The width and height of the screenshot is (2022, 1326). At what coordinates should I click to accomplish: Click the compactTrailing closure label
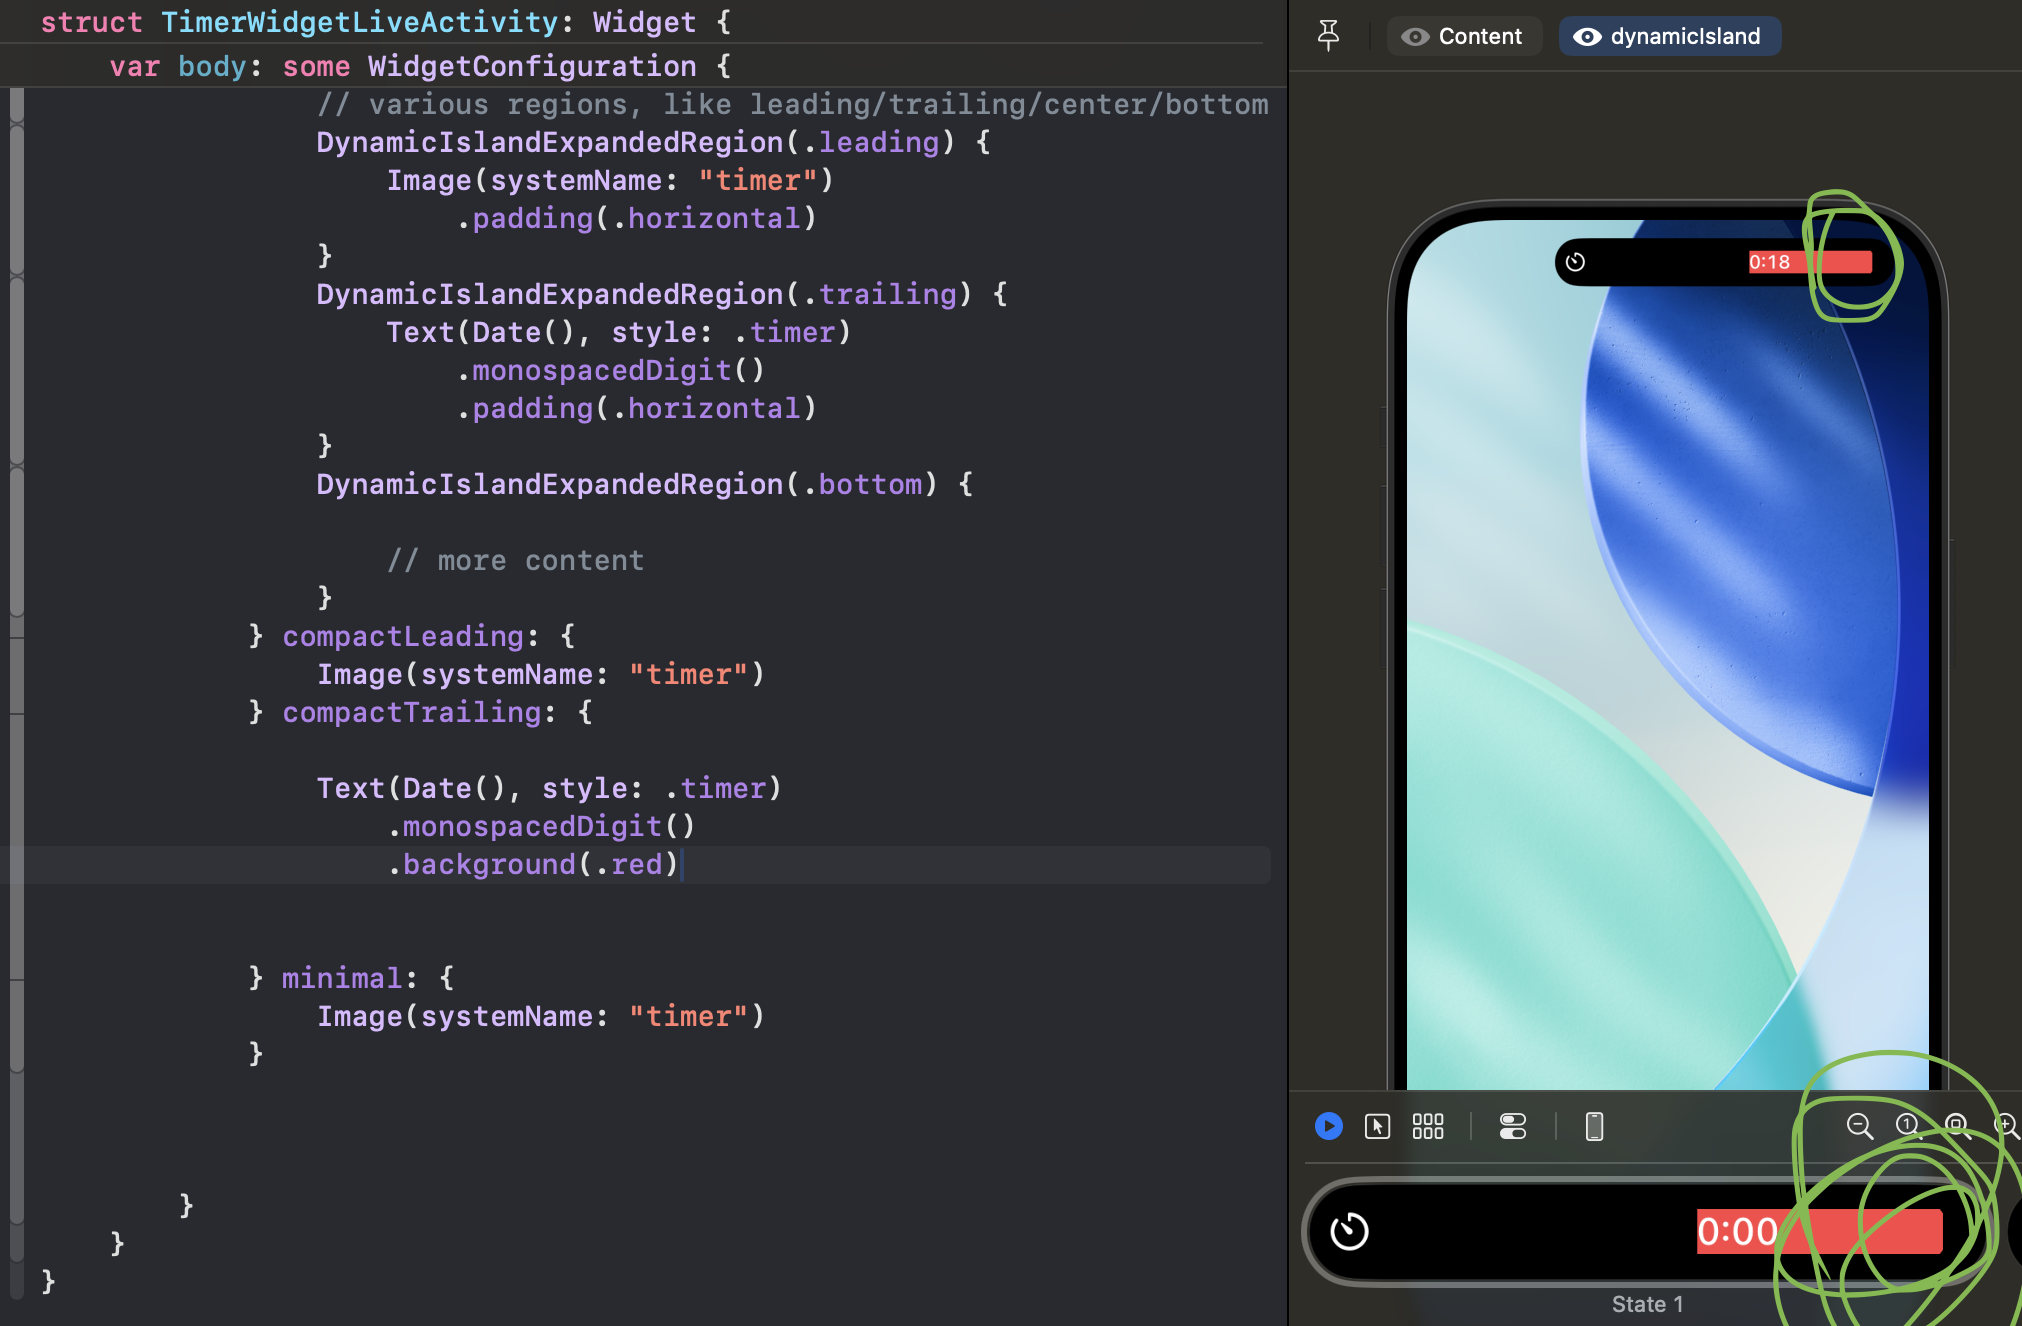(x=411, y=713)
